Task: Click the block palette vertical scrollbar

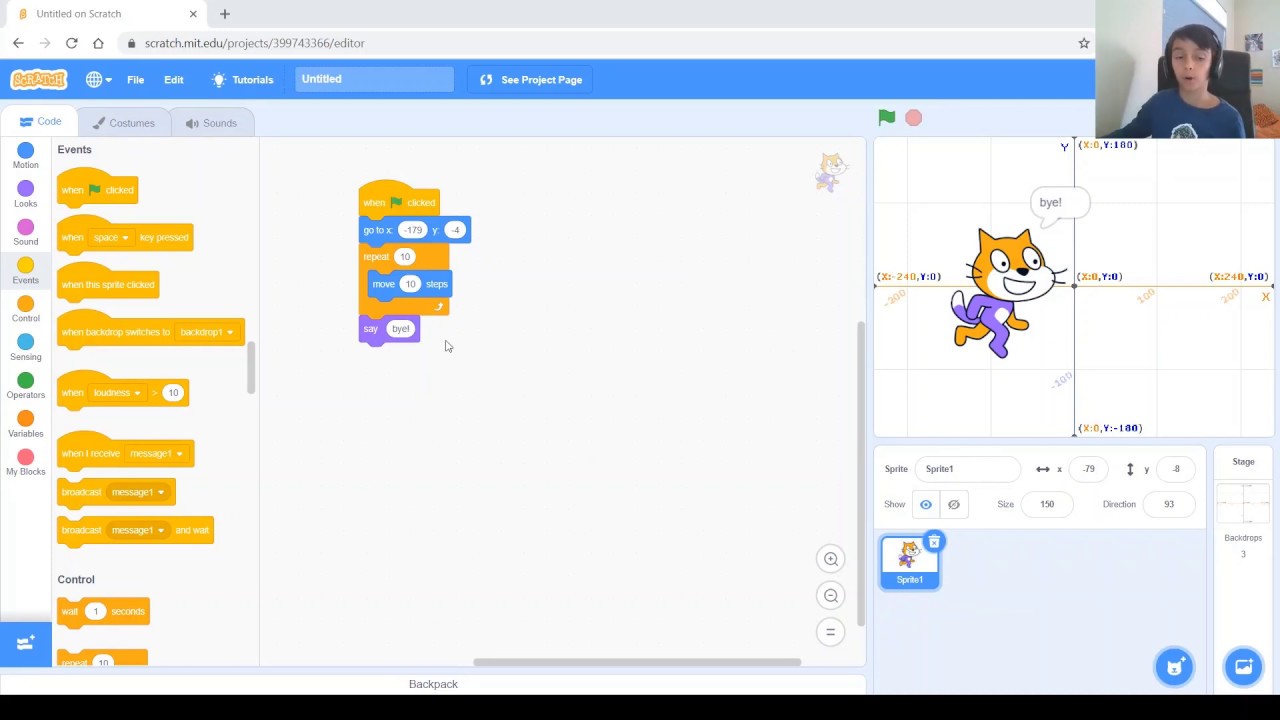Action: click(x=251, y=367)
